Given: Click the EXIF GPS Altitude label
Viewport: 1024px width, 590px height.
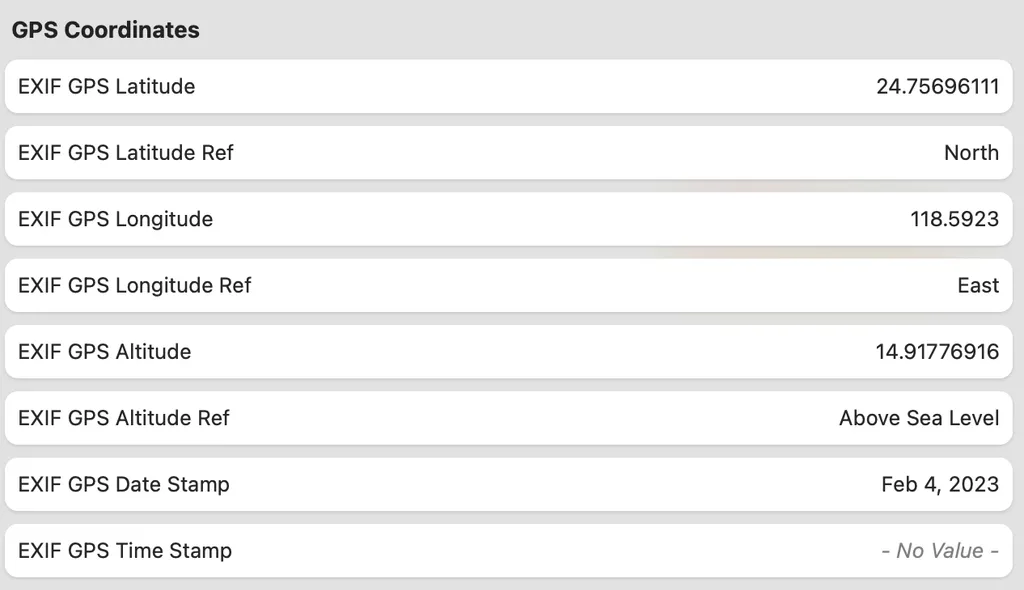Looking at the screenshot, I should coord(104,352).
